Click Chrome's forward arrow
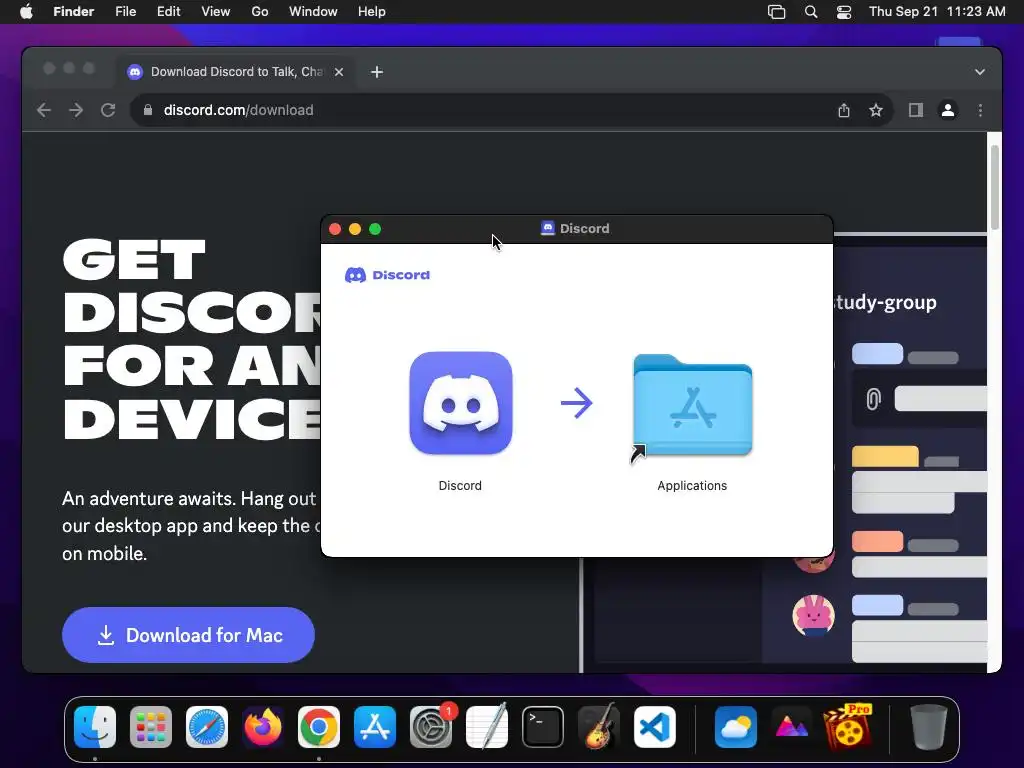The width and height of the screenshot is (1024, 768). coord(76,110)
